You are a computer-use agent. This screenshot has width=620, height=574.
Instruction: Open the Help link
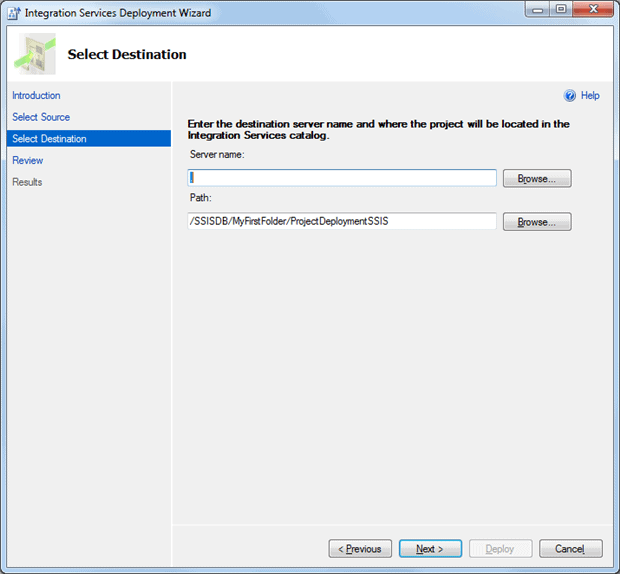tap(590, 96)
